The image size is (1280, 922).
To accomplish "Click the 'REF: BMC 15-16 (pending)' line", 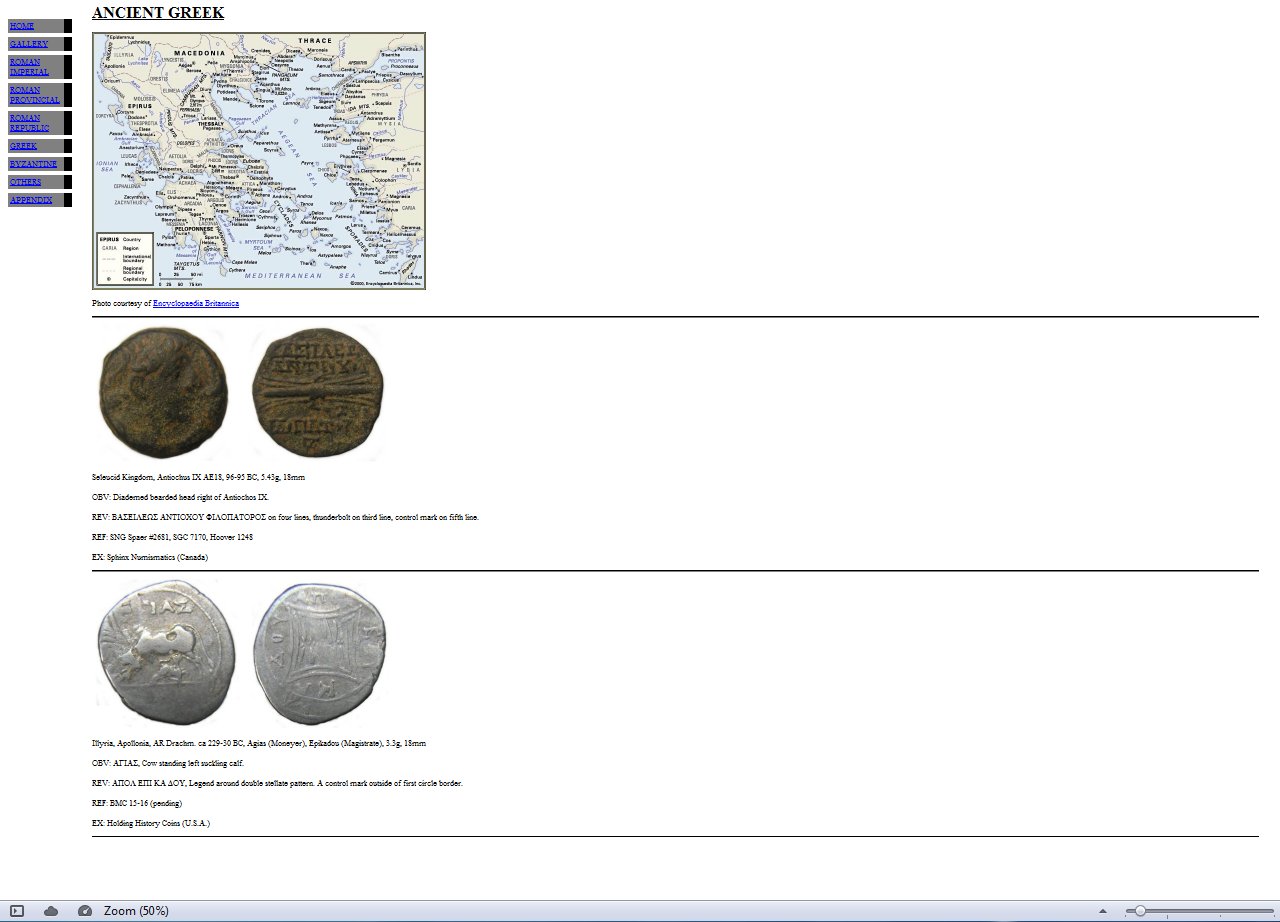I will [x=137, y=803].
